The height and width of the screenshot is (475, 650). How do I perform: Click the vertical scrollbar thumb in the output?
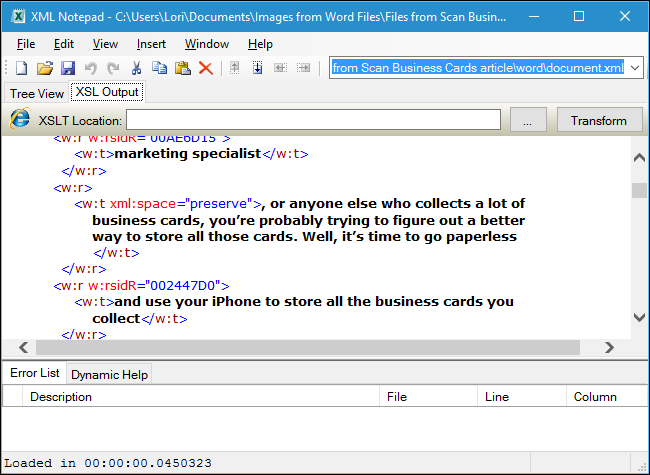click(640, 191)
